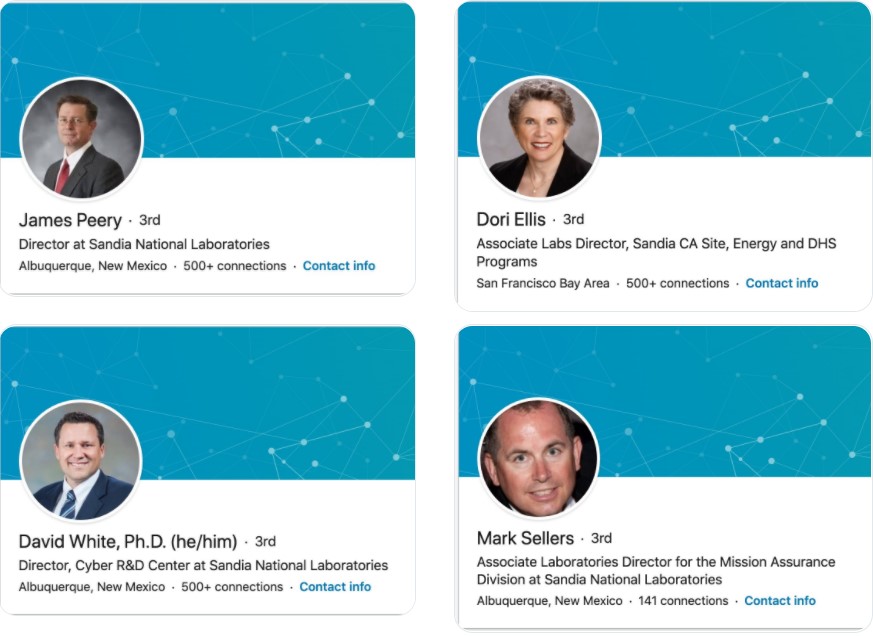Viewport: 873px width, 636px height.
Task: View David White's 500+ connections
Action: click(x=232, y=587)
